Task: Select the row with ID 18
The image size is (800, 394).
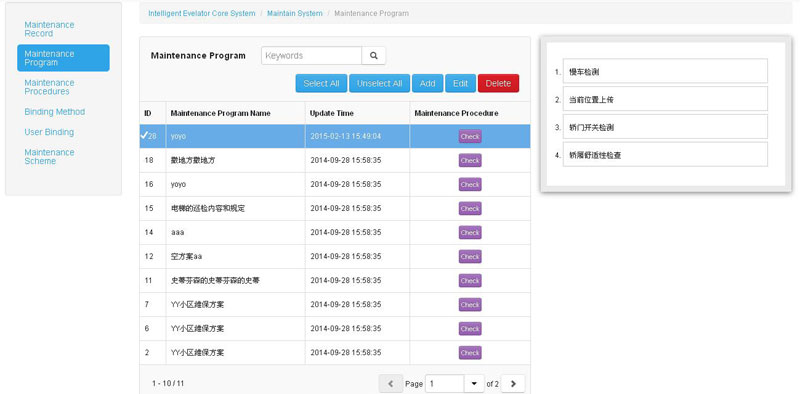Action: pos(335,160)
